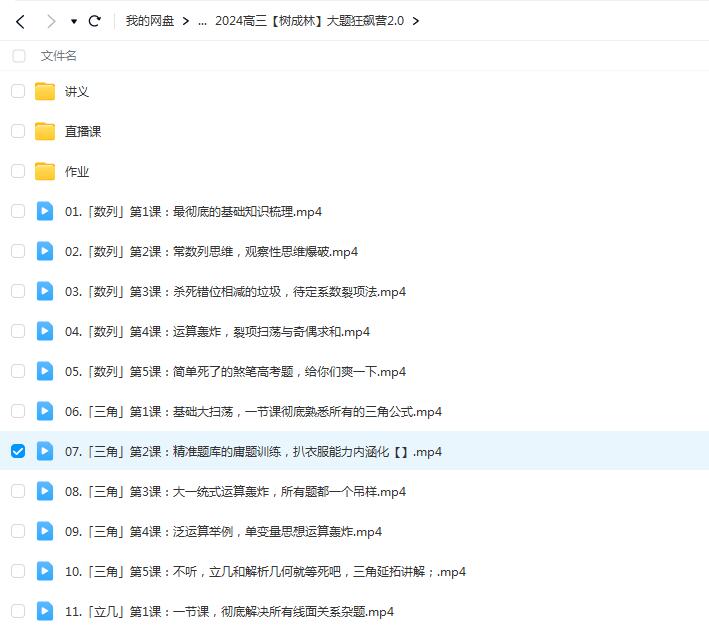Toggle the select-all checkbox beside 文件名
The width and height of the screenshot is (709, 638).
tap(19, 56)
